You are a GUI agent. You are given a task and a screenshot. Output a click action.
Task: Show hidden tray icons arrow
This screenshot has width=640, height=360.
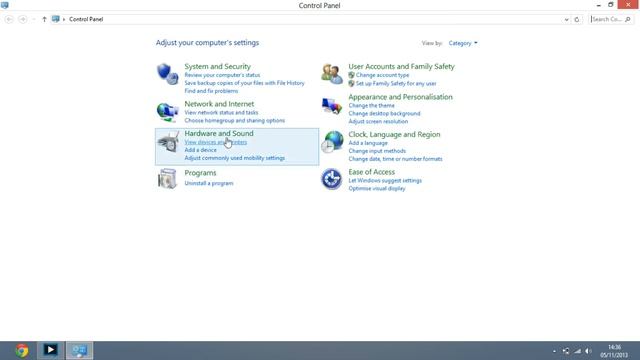[554, 351]
